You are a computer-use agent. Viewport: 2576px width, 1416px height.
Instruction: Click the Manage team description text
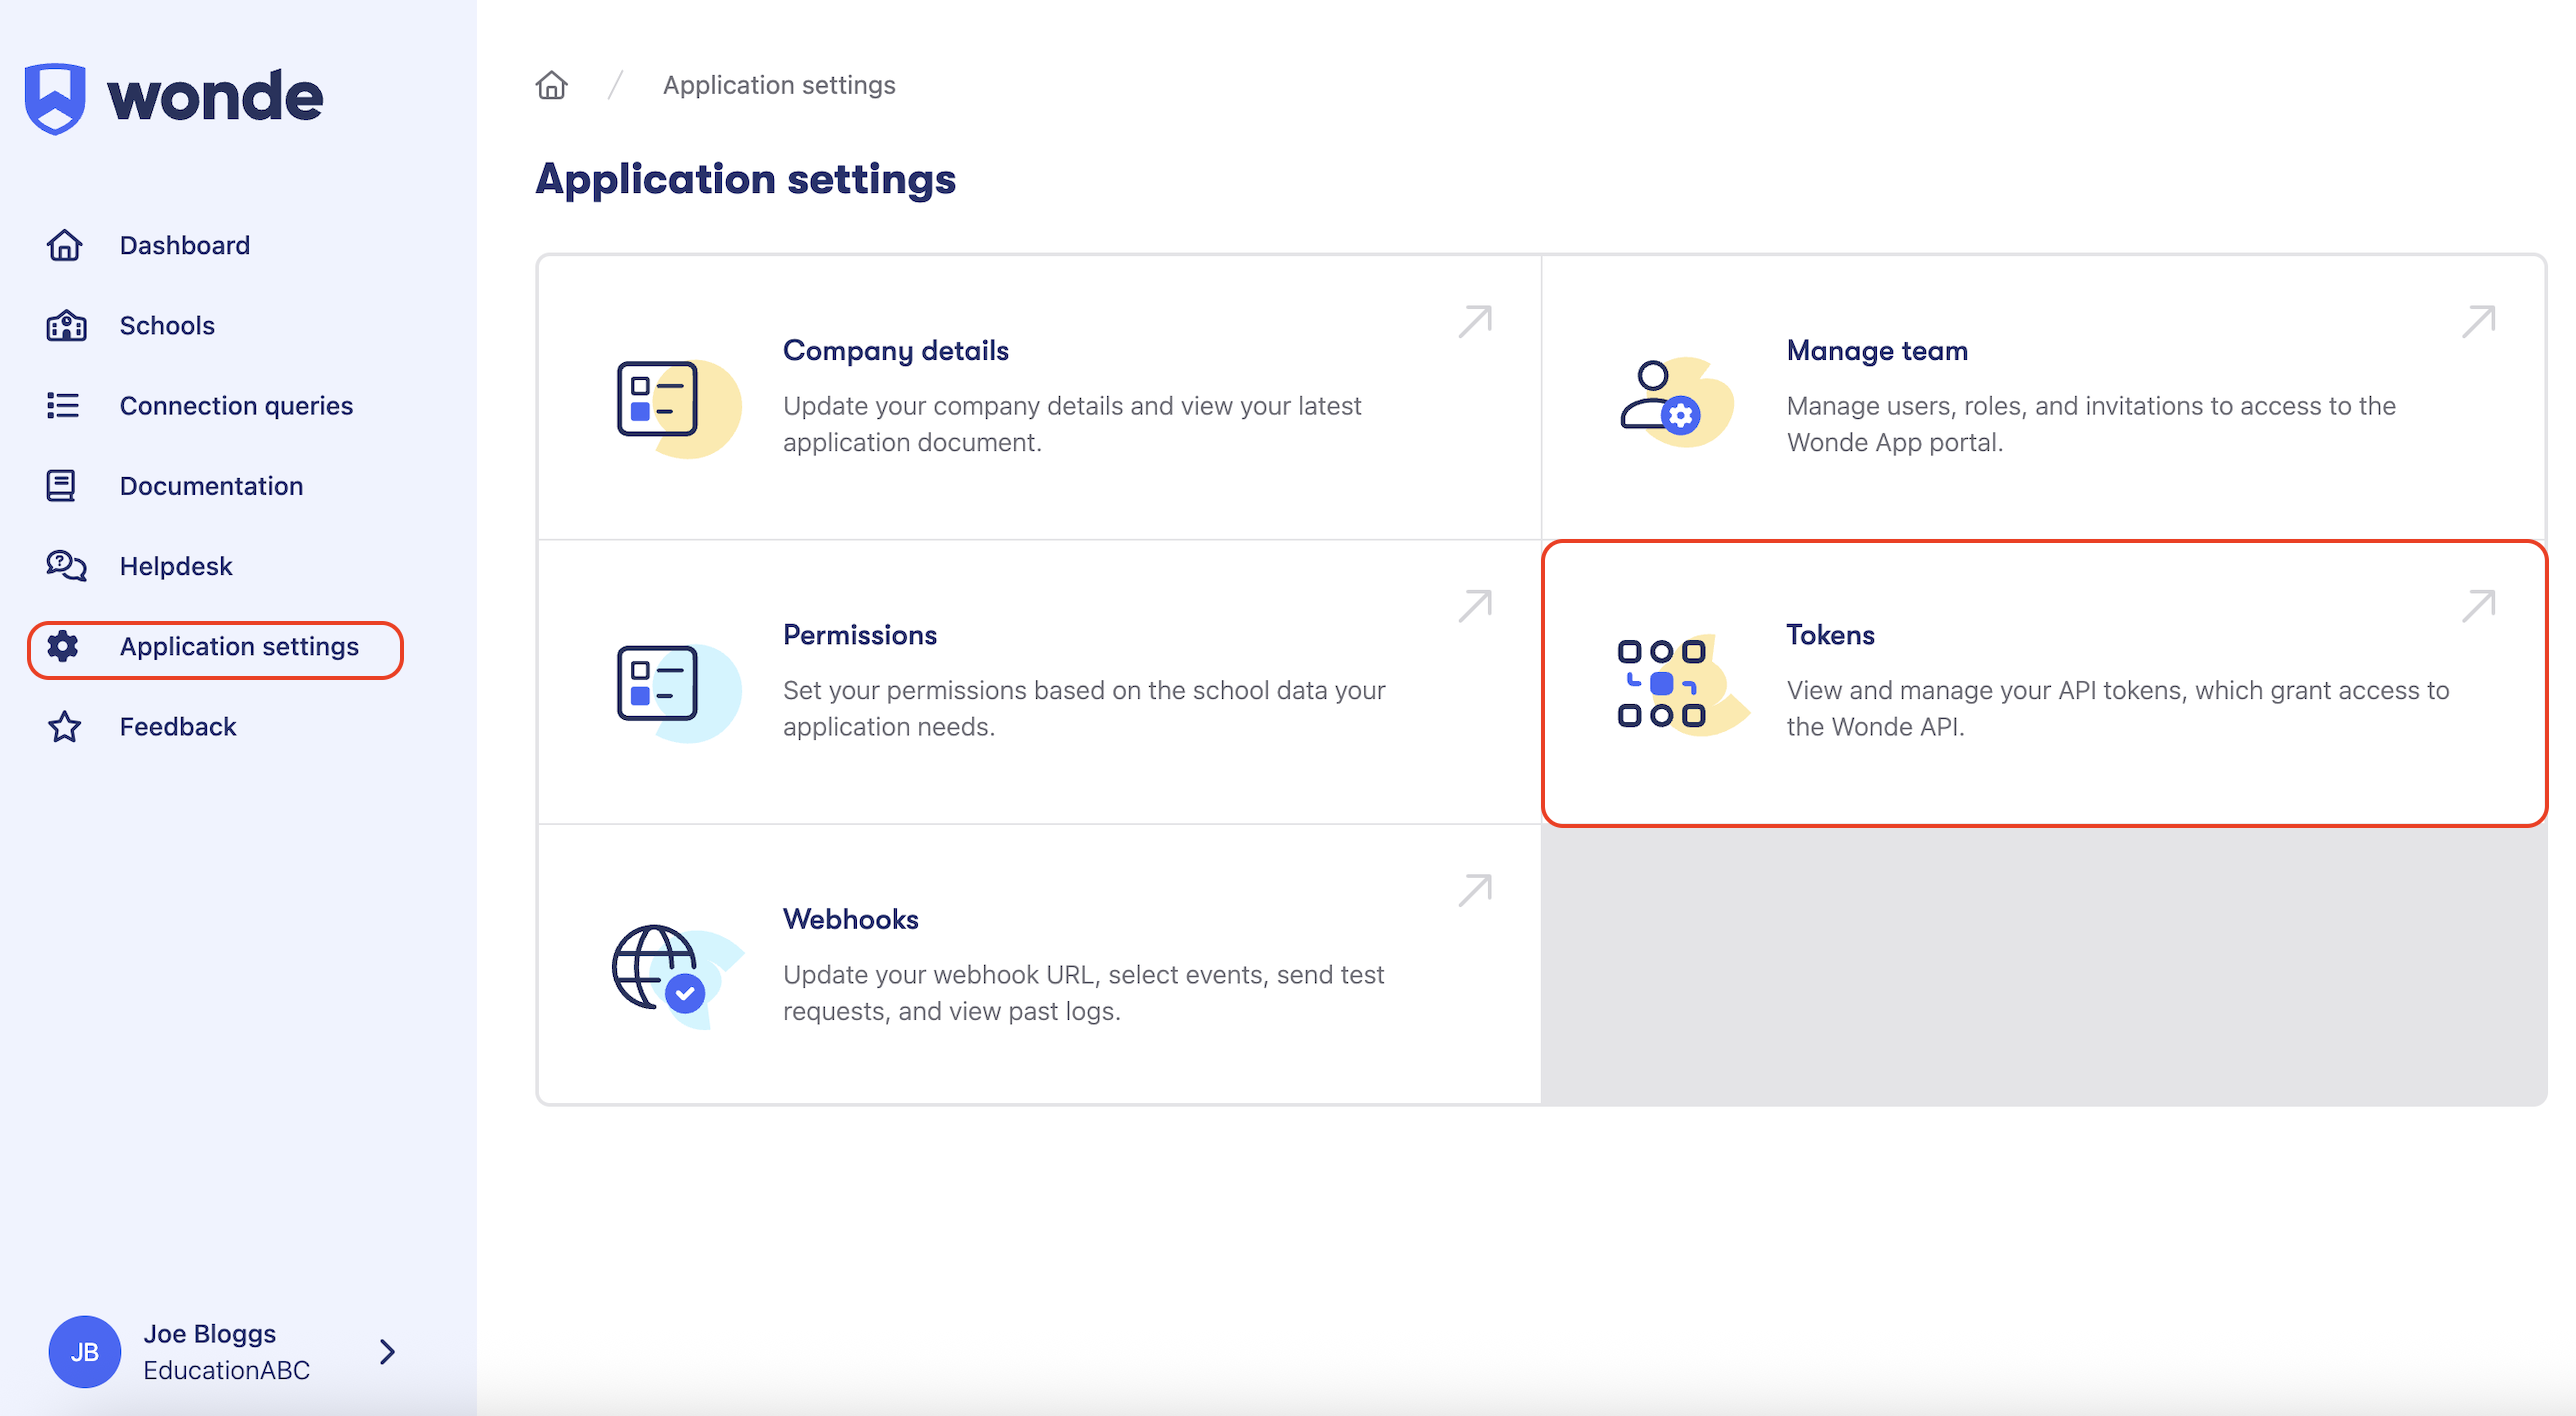click(2091, 424)
